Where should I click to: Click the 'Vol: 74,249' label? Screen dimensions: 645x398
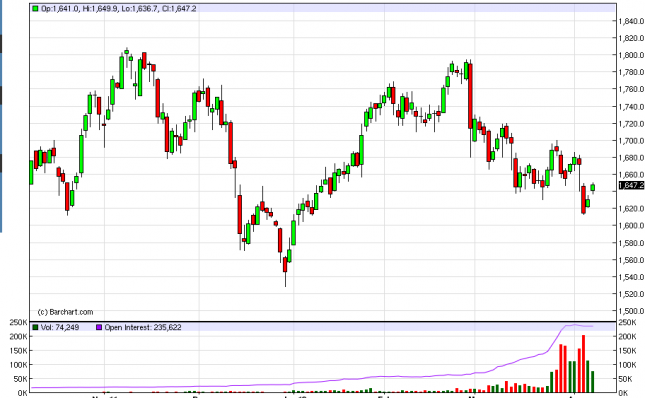[x=60, y=327]
